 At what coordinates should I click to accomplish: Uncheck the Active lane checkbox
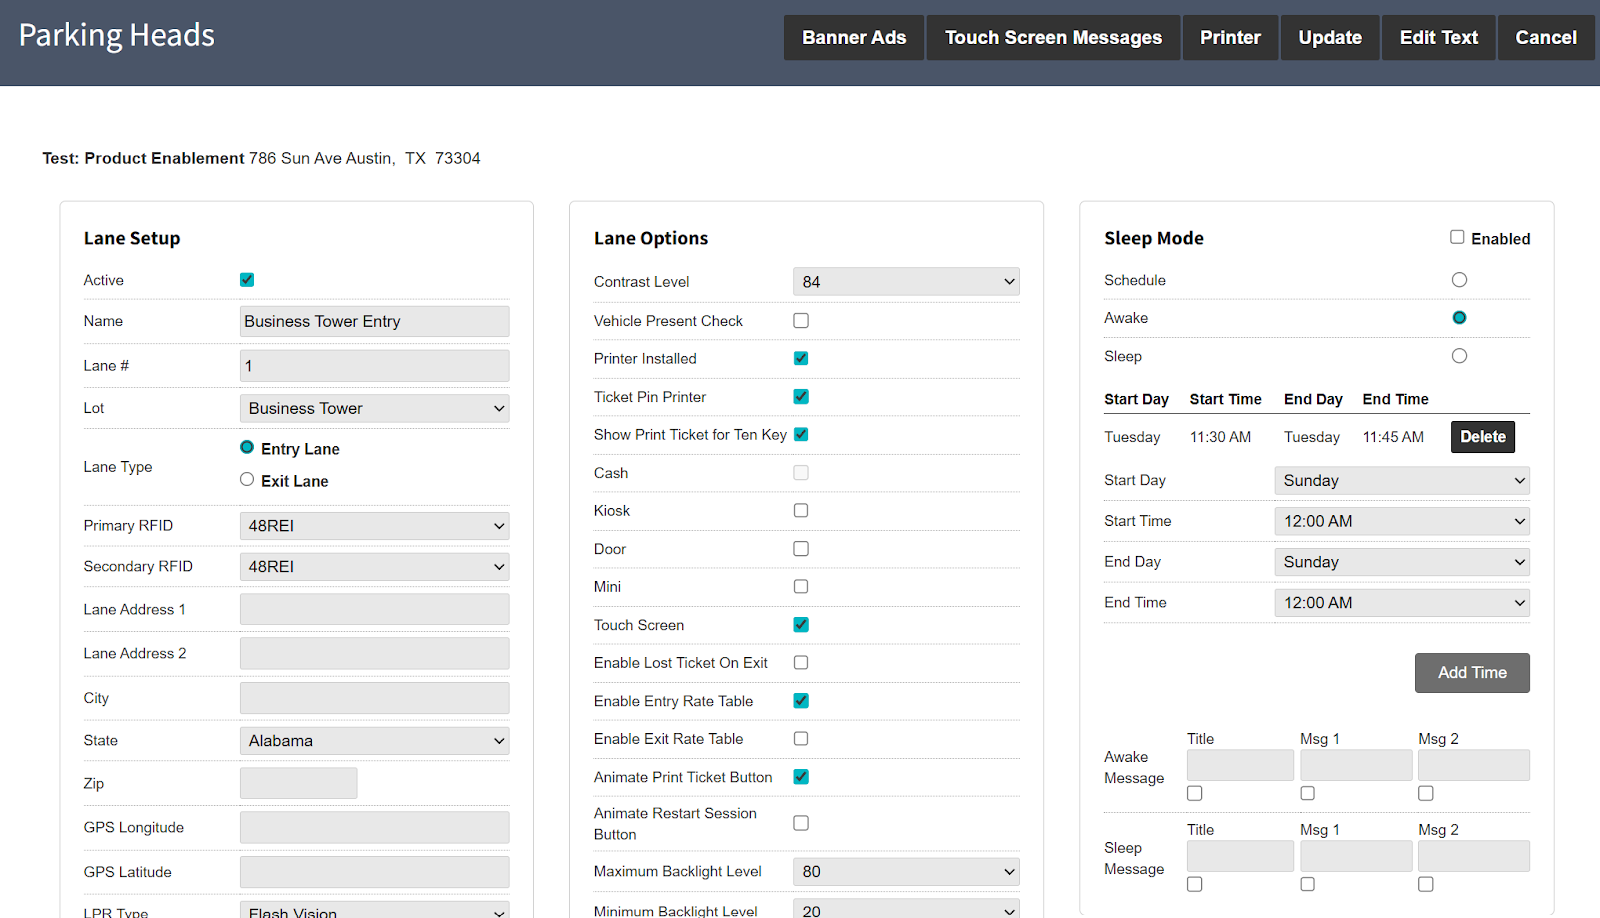click(x=247, y=280)
